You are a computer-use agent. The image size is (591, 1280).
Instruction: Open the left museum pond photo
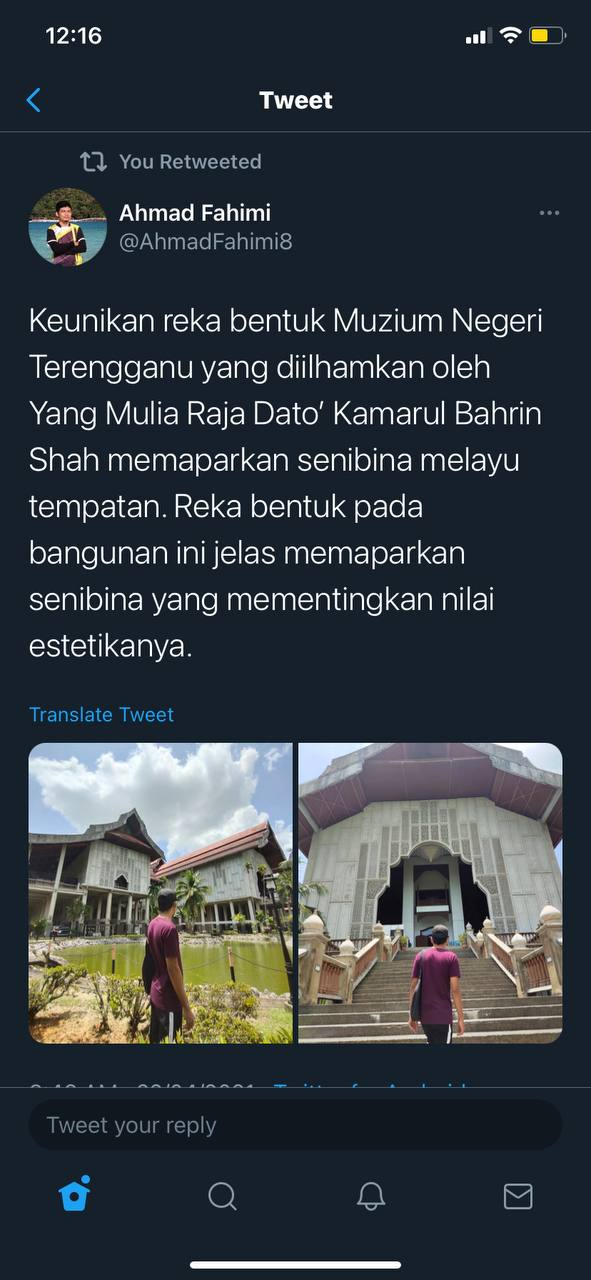[161, 893]
